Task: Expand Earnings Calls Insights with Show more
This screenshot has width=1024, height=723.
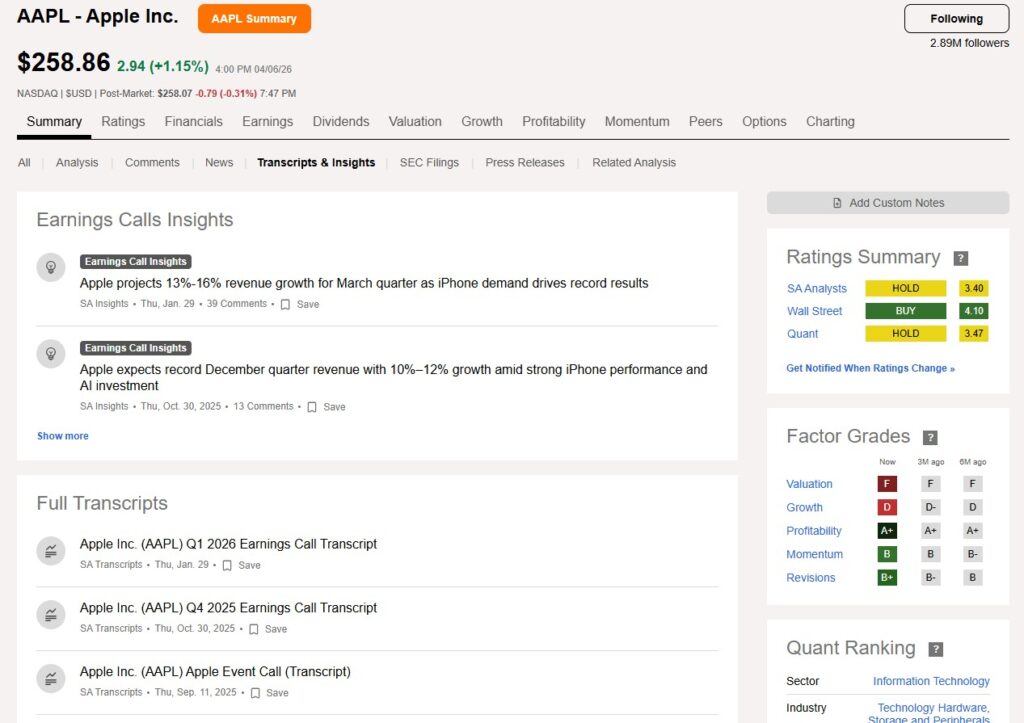Action: [x=63, y=436]
